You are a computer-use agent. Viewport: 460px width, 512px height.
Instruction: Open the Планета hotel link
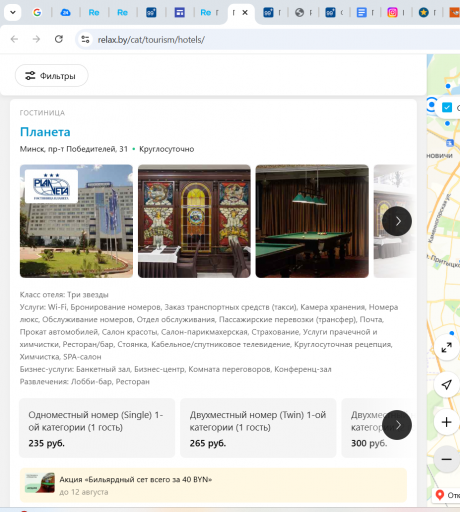click(x=45, y=132)
